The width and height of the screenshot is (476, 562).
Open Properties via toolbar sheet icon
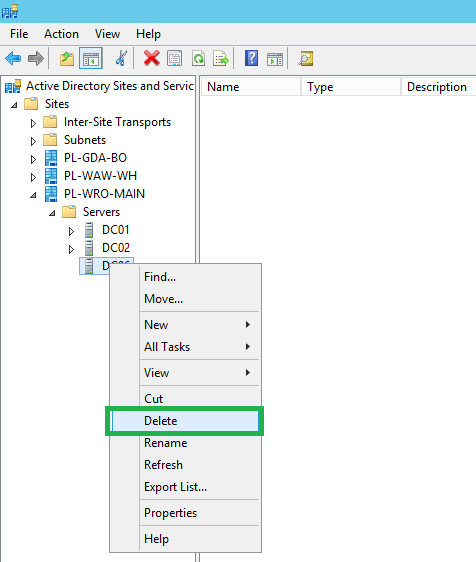tap(175, 58)
